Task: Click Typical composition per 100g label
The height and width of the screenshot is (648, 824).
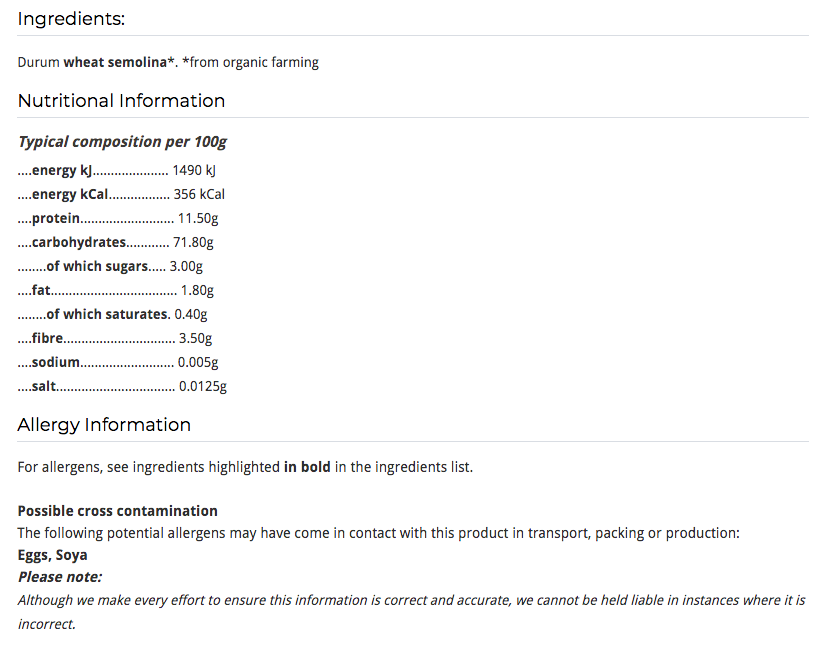Action: tap(122, 142)
